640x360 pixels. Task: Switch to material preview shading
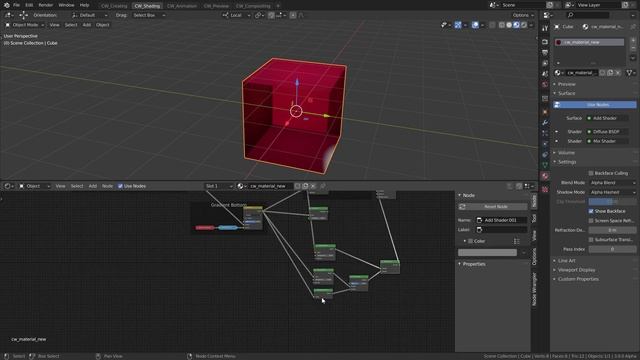coord(516,25)
